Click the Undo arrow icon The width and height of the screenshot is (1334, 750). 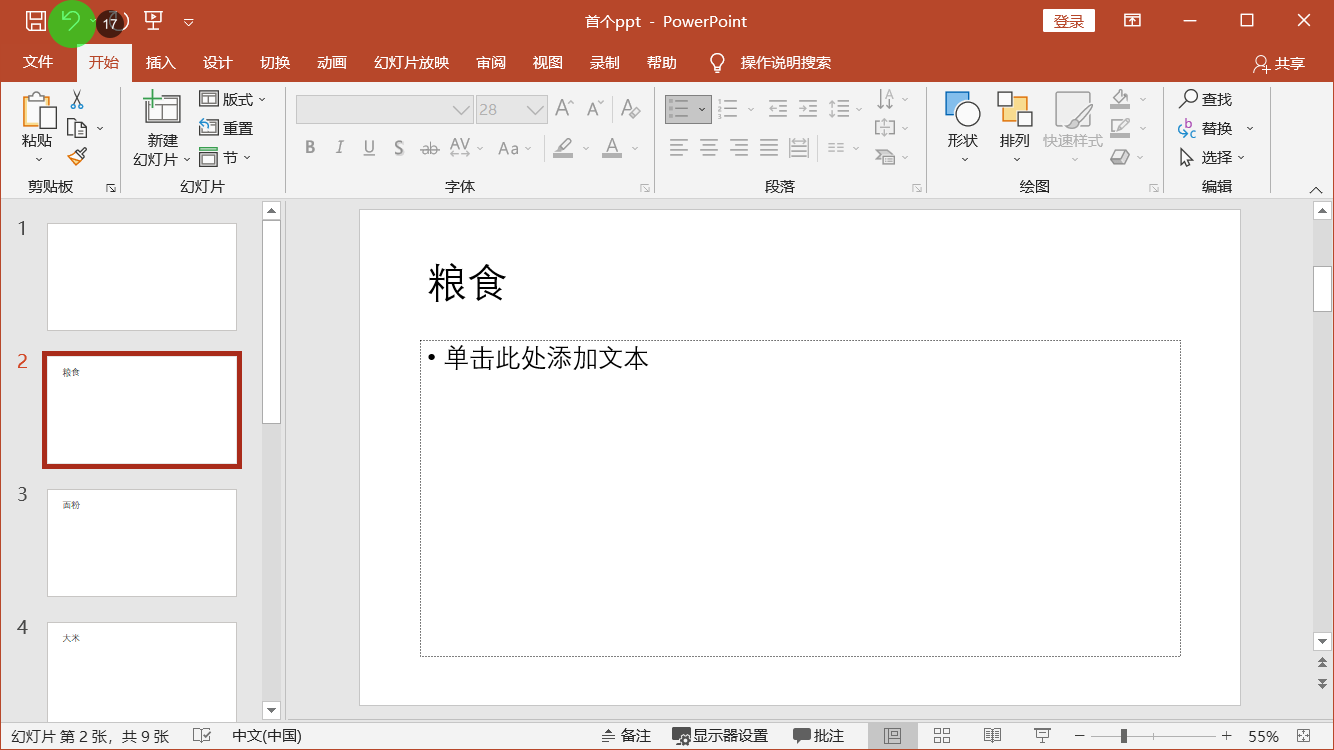pos(71,21)
